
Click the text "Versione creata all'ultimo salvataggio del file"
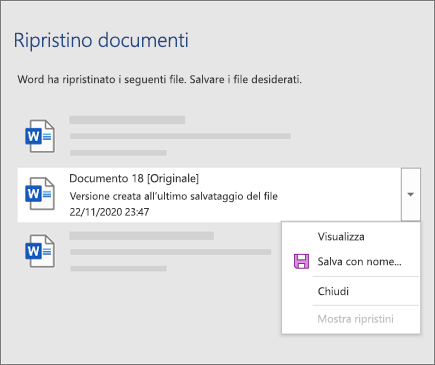(x=173, y=196)
